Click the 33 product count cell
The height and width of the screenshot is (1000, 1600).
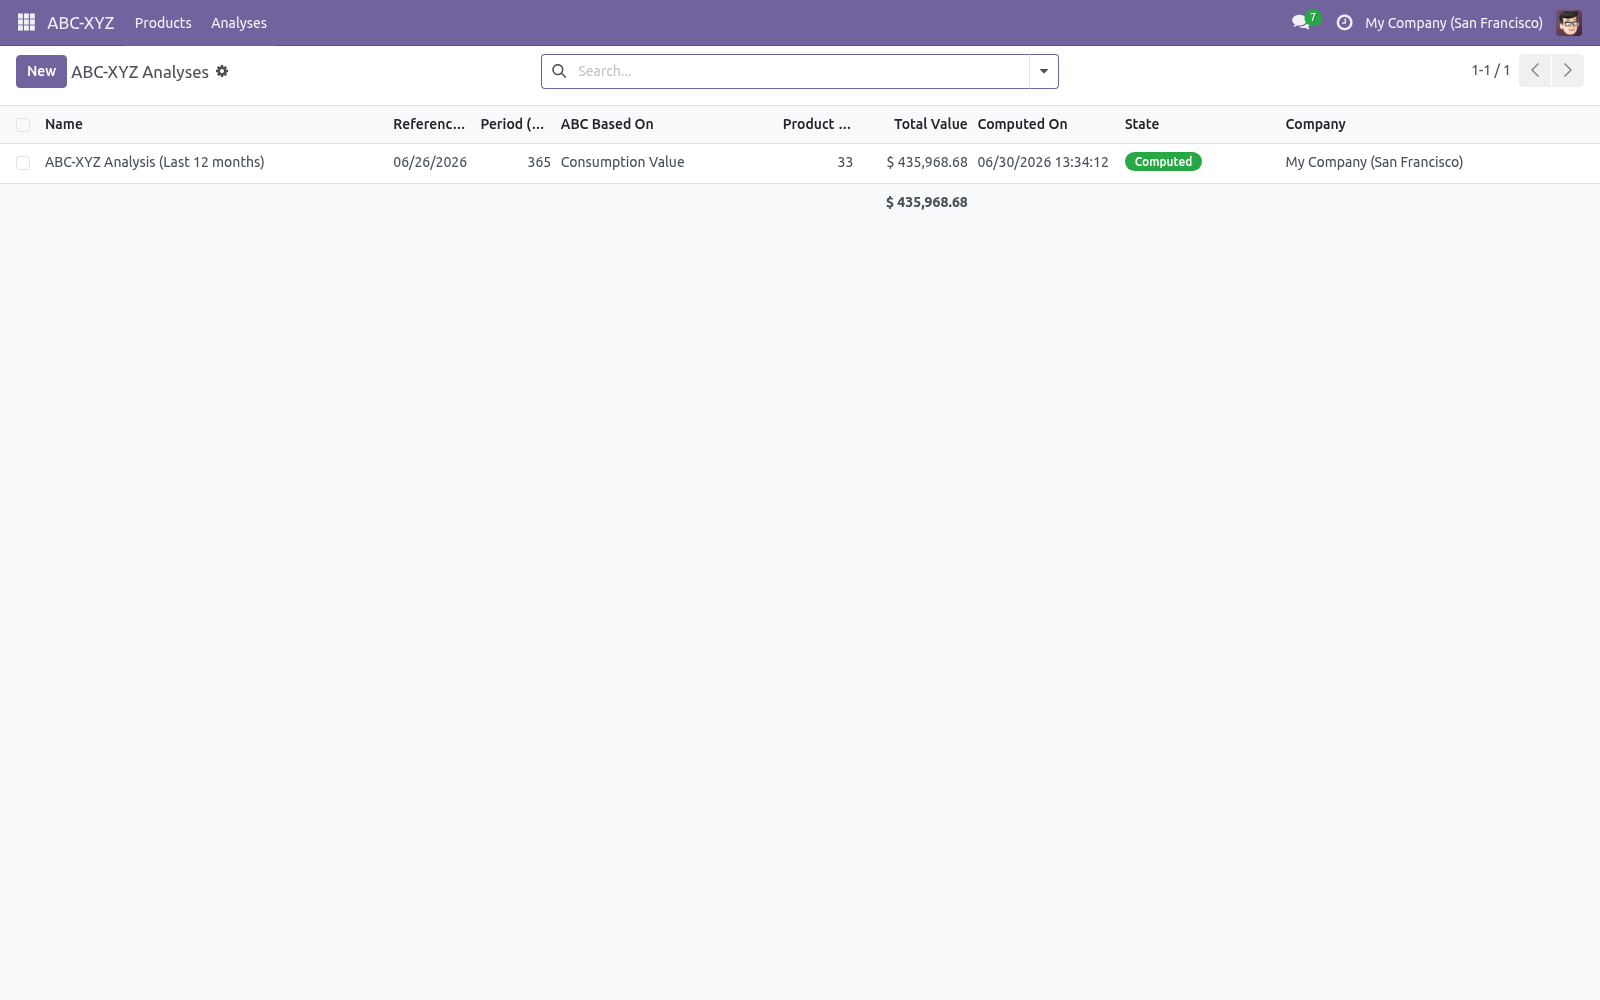click(845, 162)
